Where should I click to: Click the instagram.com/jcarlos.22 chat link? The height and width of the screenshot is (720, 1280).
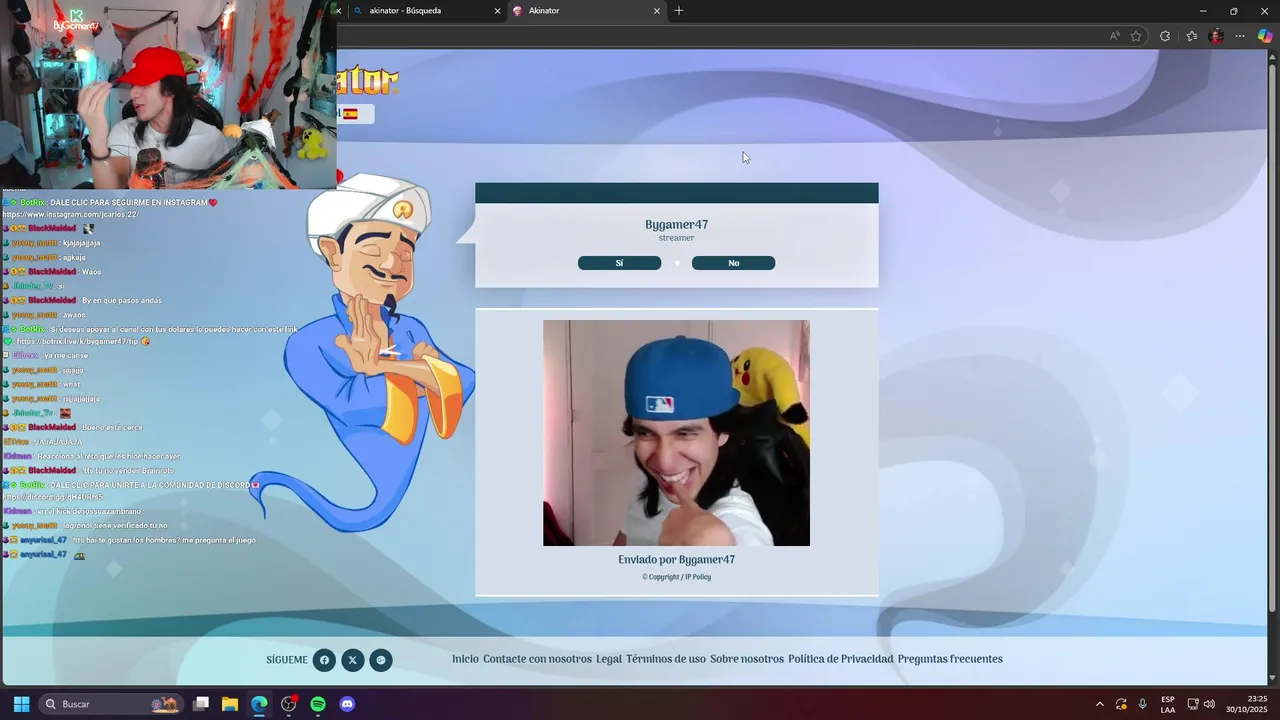70,215
